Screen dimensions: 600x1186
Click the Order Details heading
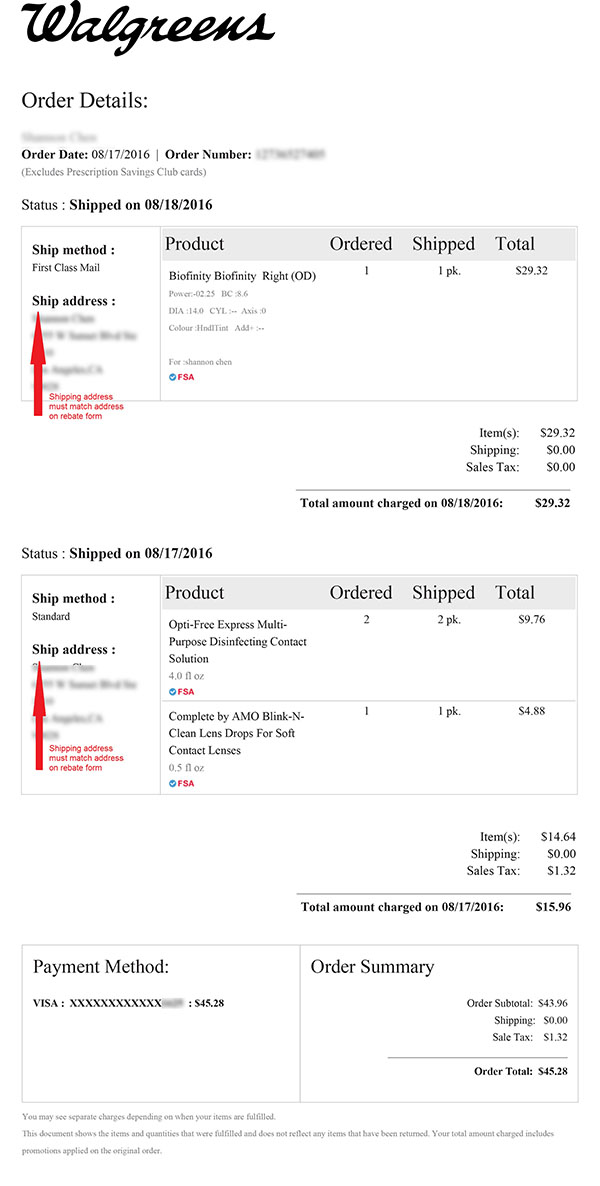(85, 101)
